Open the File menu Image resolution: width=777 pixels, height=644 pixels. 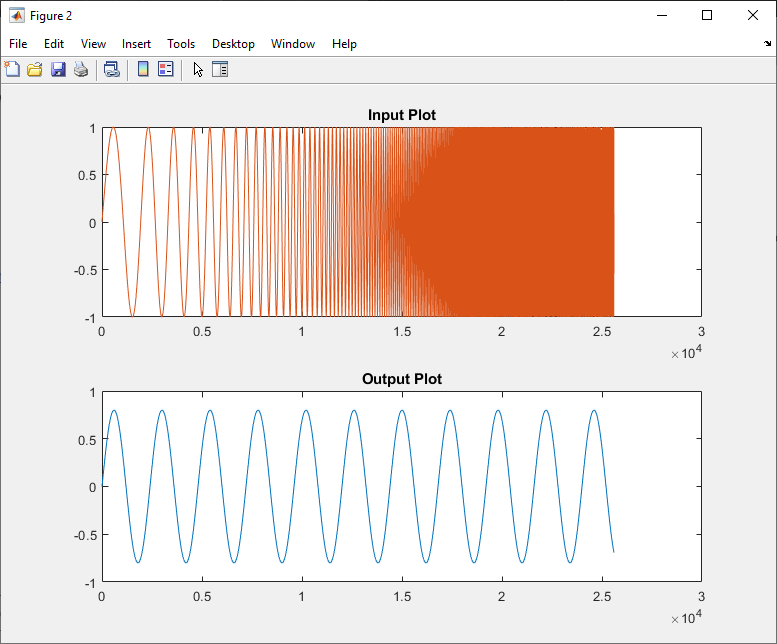pyautogui.click(x=18, y=44)
